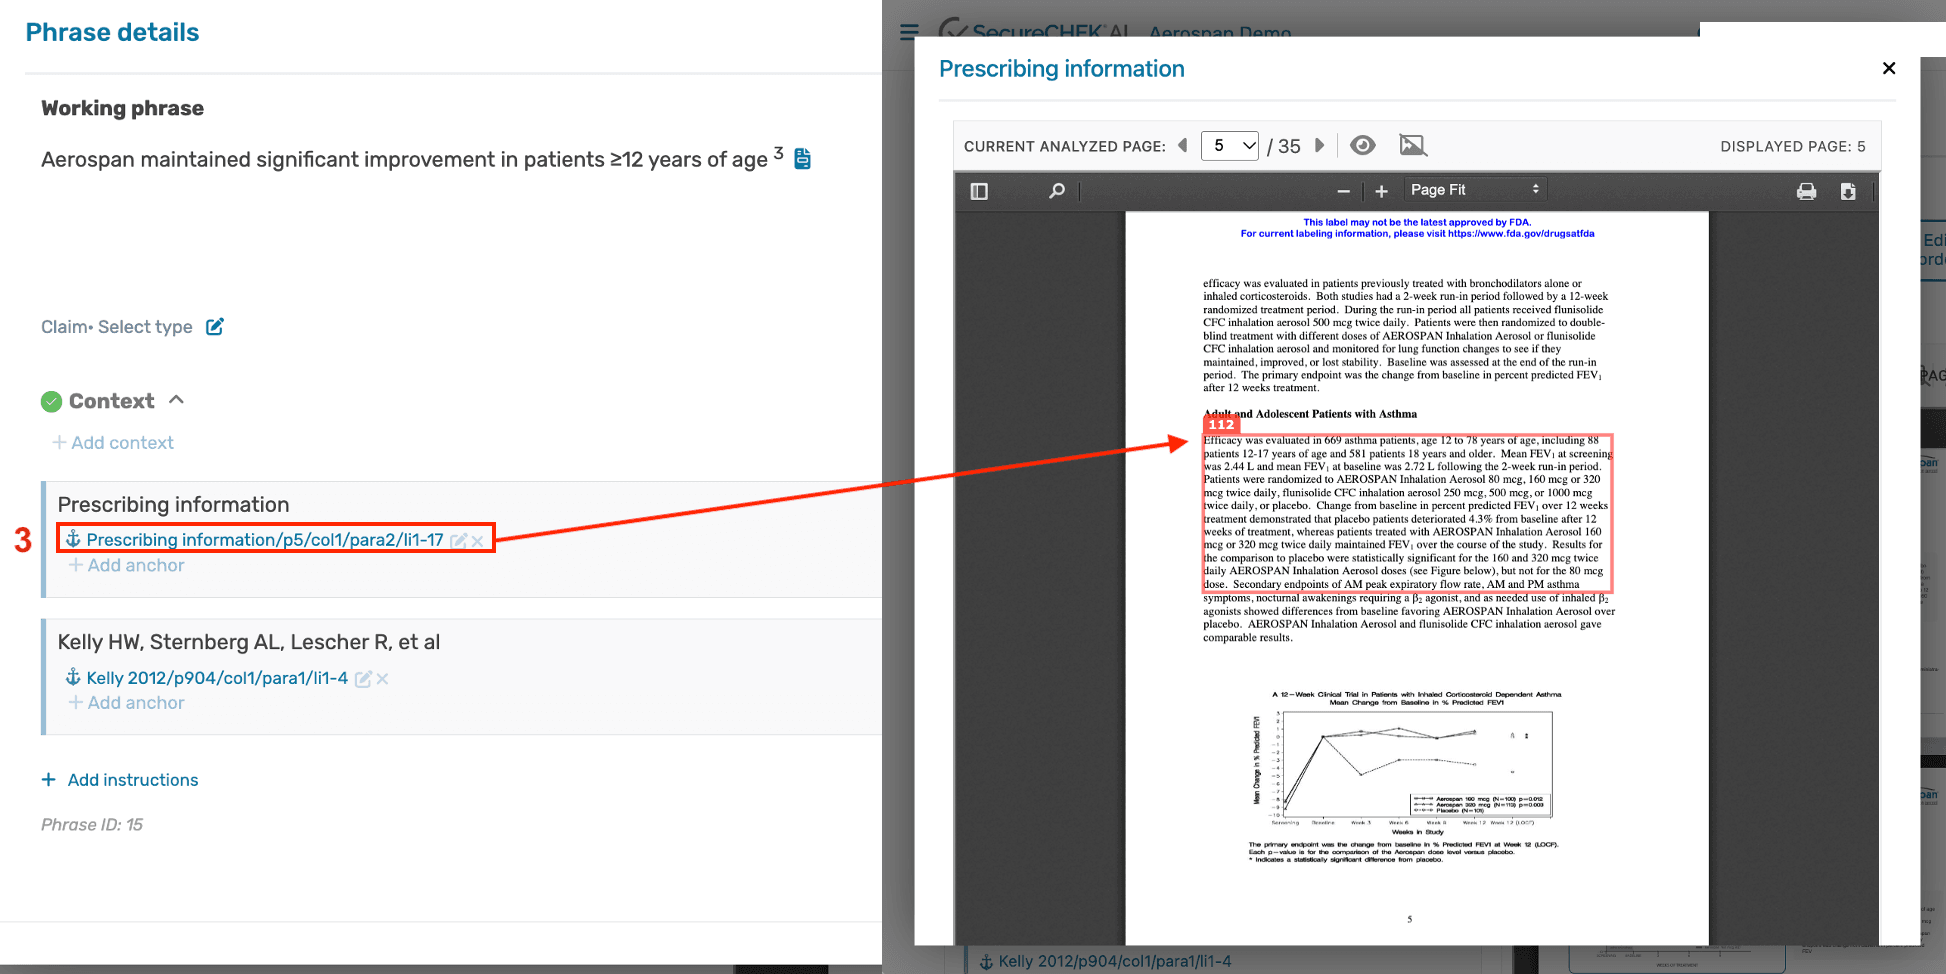This screenshot has height=974, width=1946.
Task: Click the "CURRENT ANALYZED PAGE:" label
Action: [1065, 146]
